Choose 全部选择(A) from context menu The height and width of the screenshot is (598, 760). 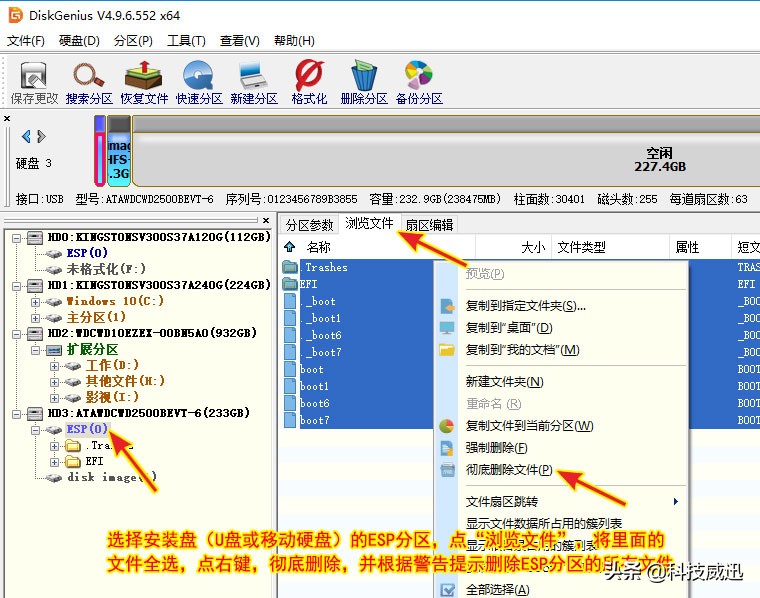click(x=497, y=590)
